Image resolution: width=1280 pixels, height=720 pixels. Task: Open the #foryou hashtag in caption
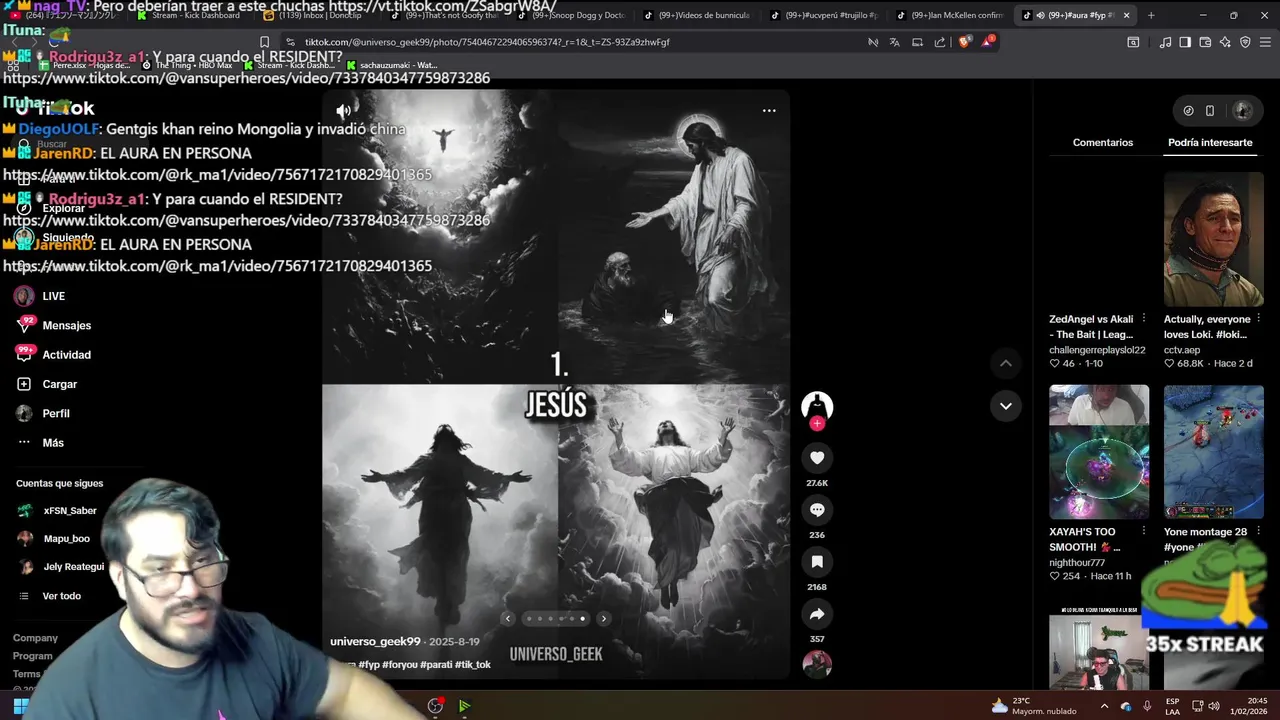(x=400, y=665)
